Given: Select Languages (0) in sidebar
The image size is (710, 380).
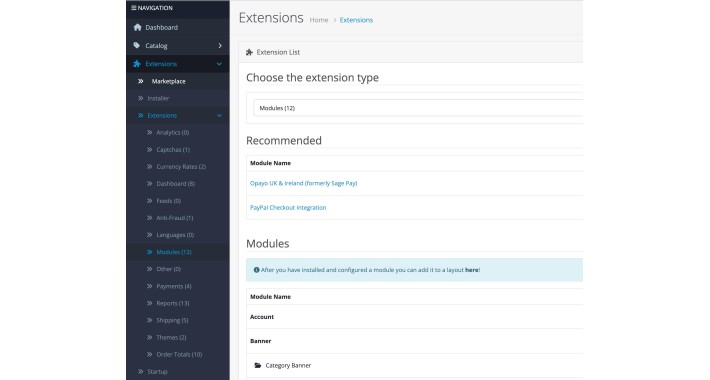Looking at the screenshot, I should [x=175, y=235].
